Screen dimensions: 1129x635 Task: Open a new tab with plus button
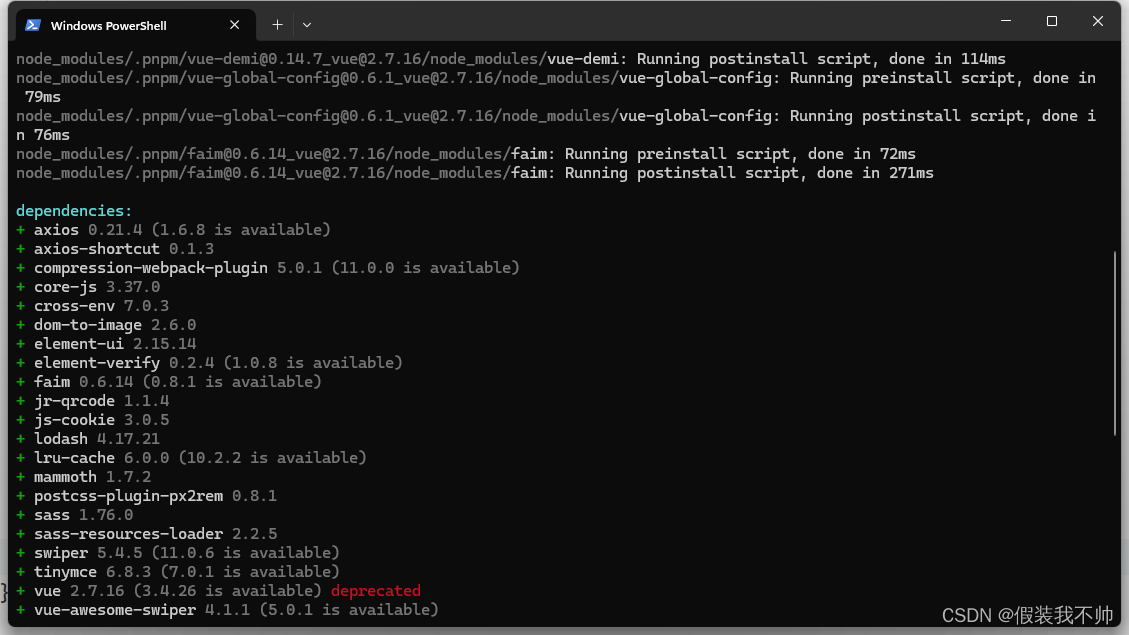coord(277,24)
